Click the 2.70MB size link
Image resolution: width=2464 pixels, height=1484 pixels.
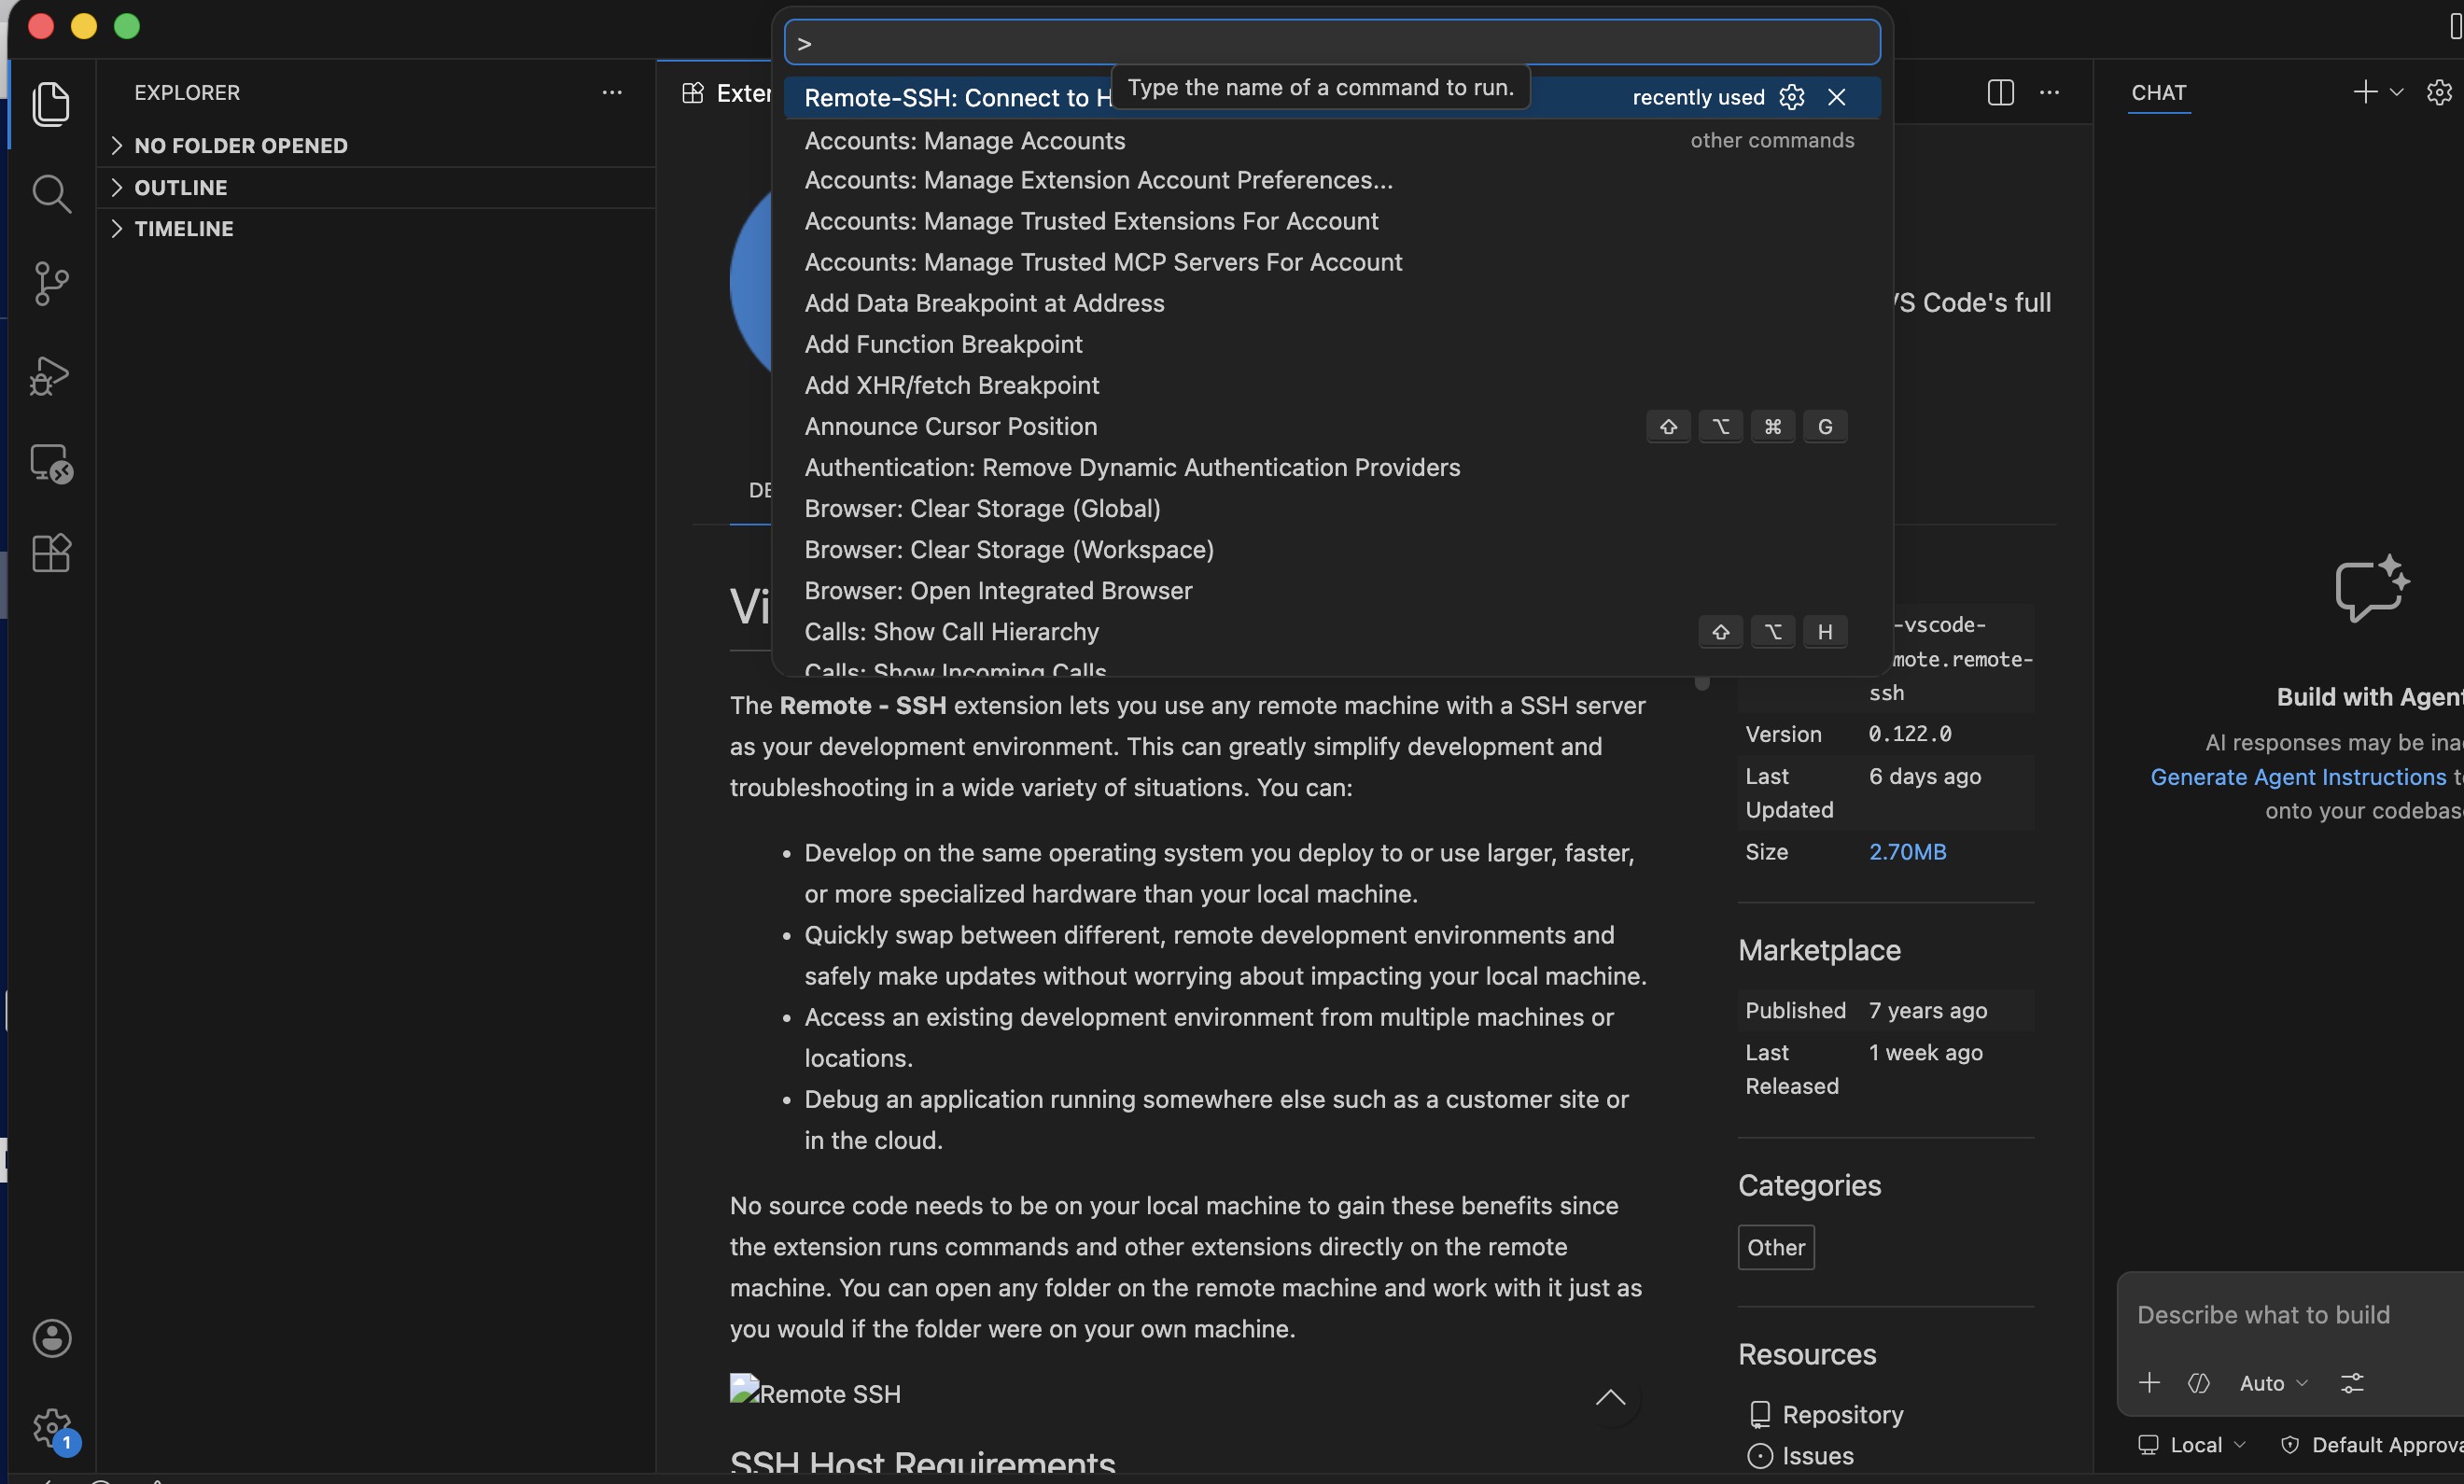[x=1907, y=852]
